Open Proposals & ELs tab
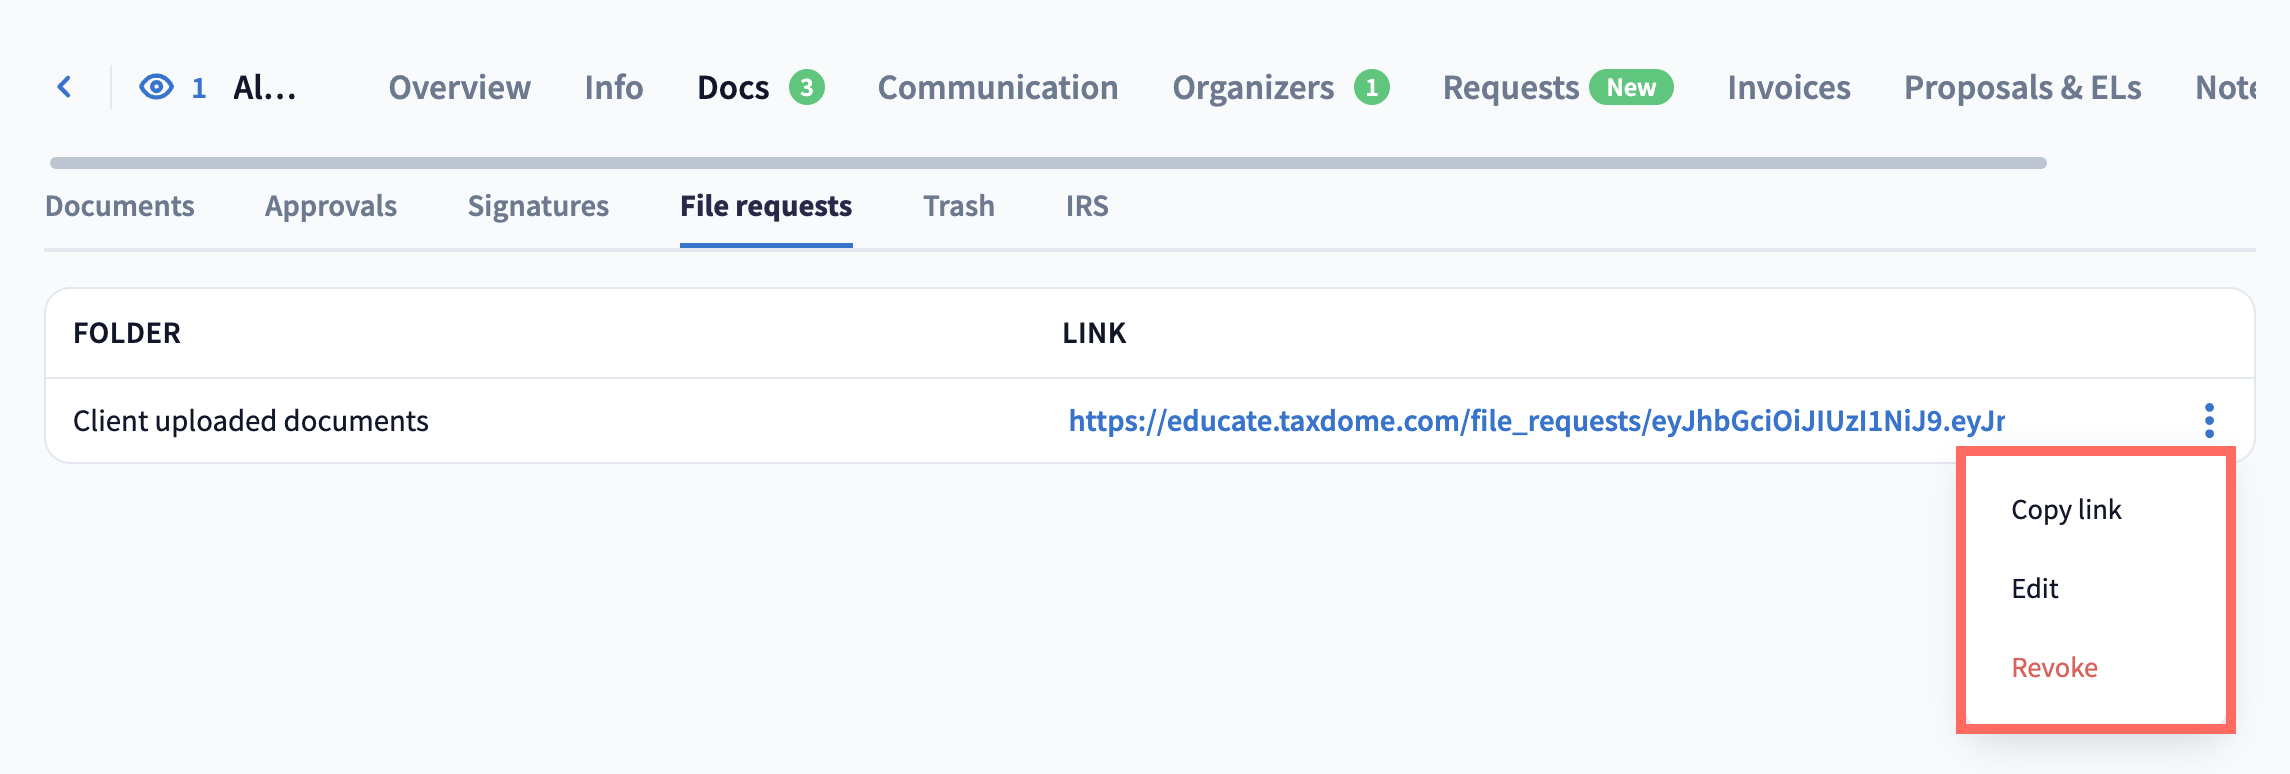Screen dimensions: 2290x774 [x=2022, y=87]
